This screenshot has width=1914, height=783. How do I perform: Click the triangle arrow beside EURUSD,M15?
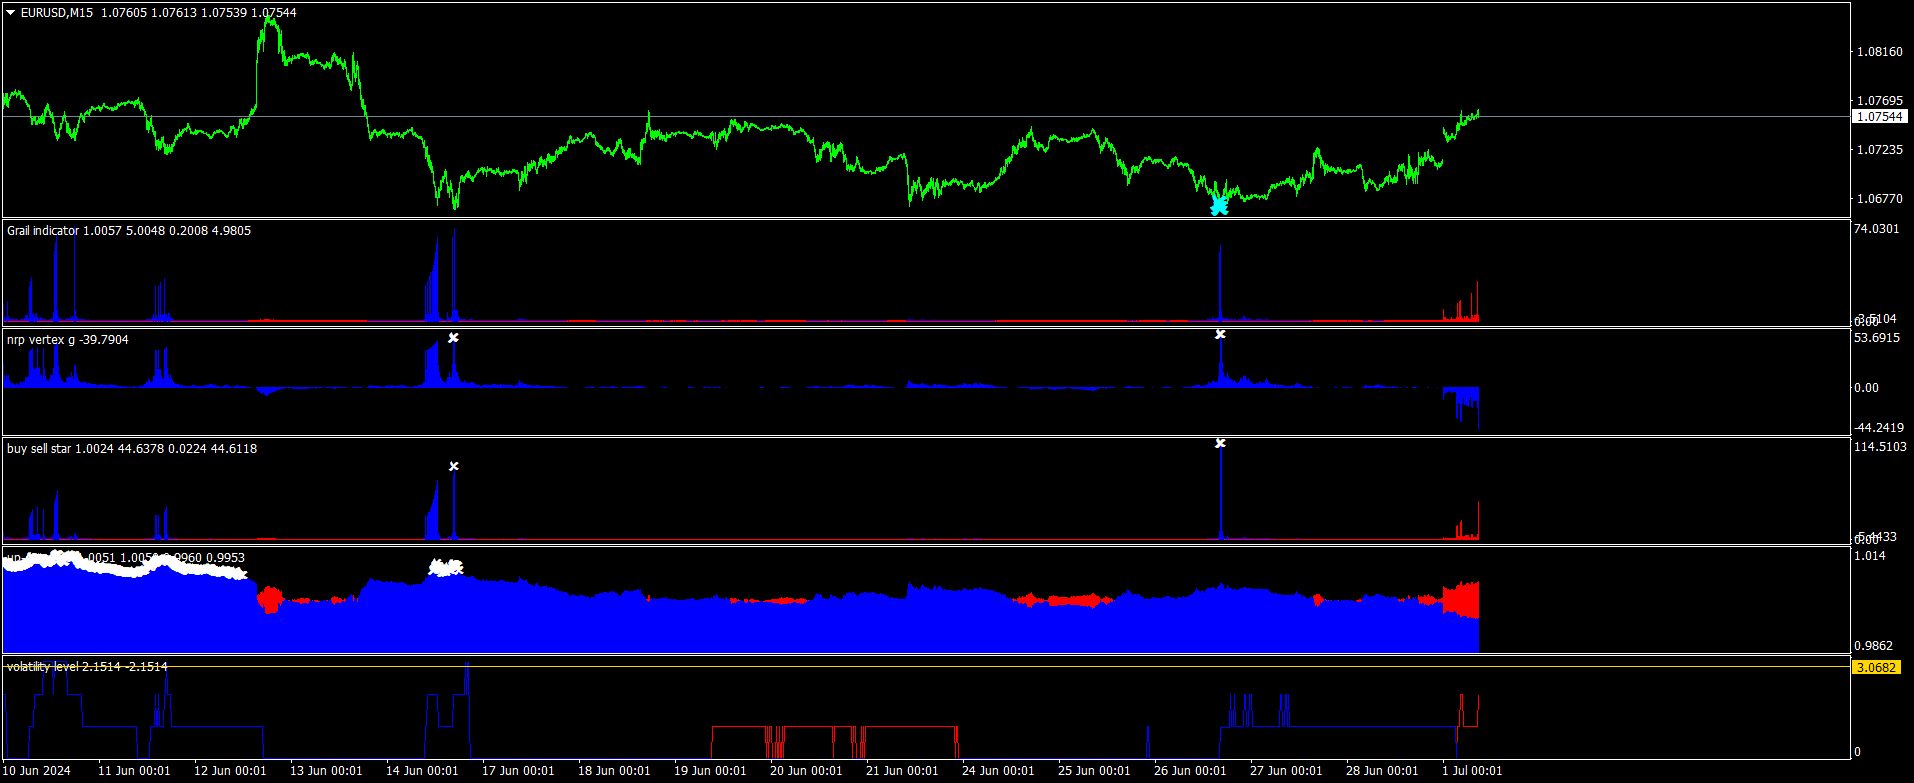point(11,13)
